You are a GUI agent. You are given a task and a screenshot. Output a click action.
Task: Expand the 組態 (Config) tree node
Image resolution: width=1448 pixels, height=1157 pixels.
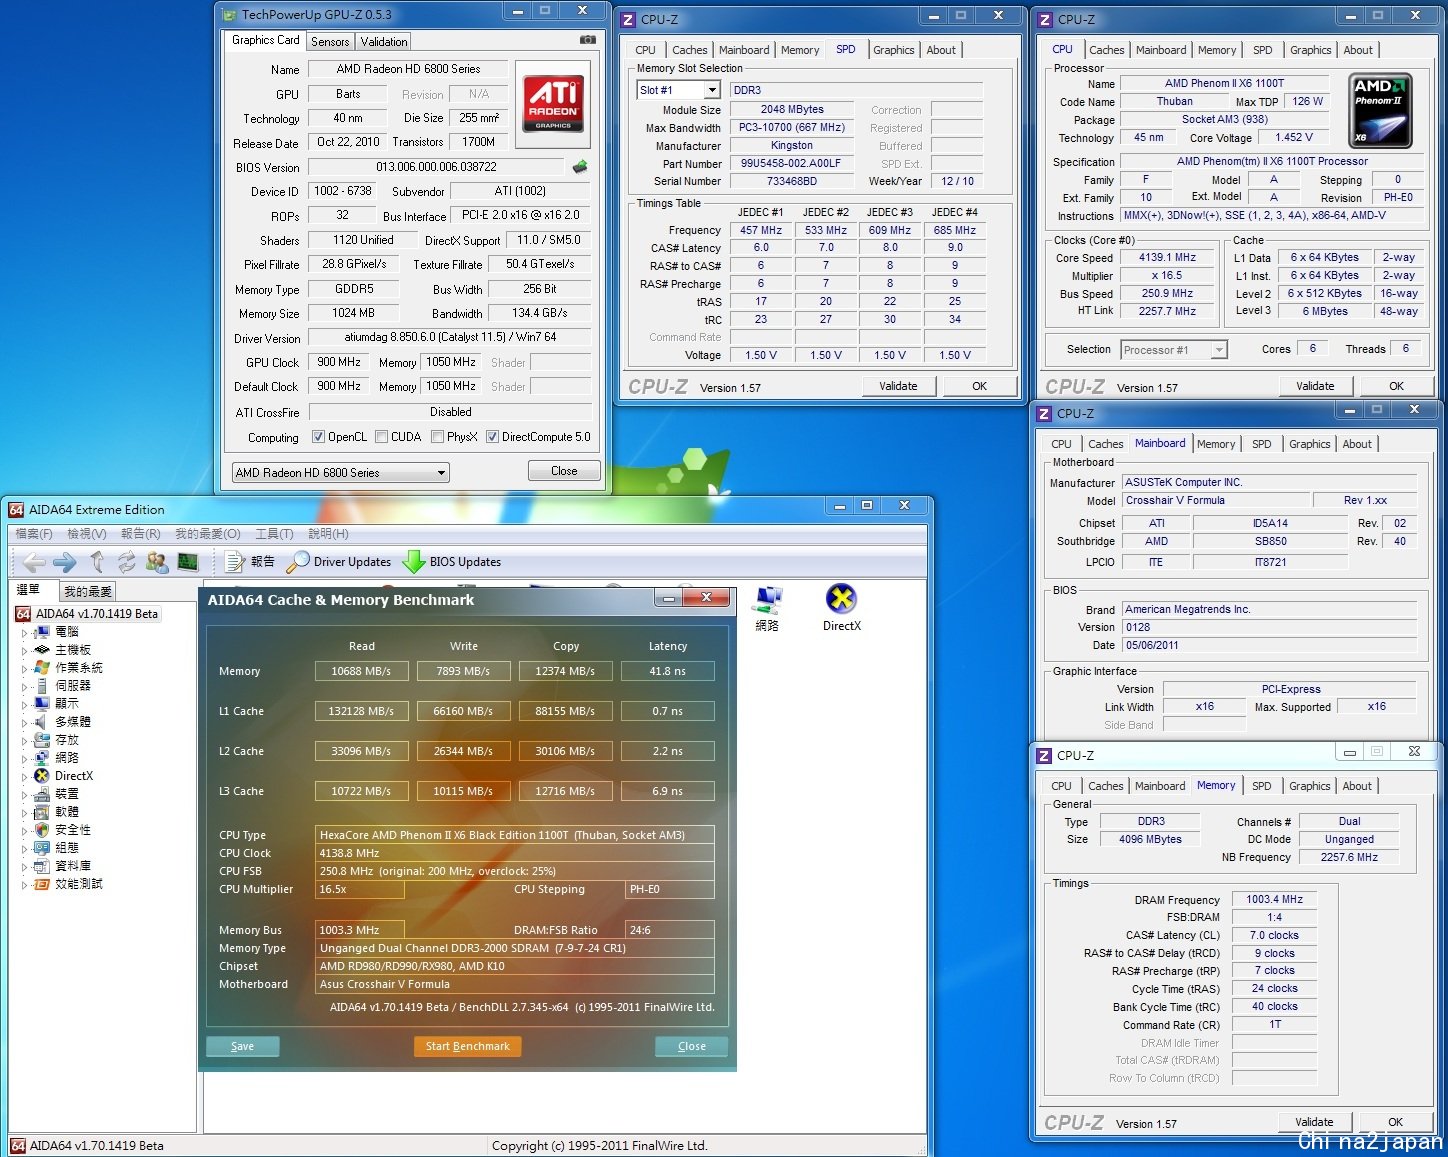tap(24, 848)
